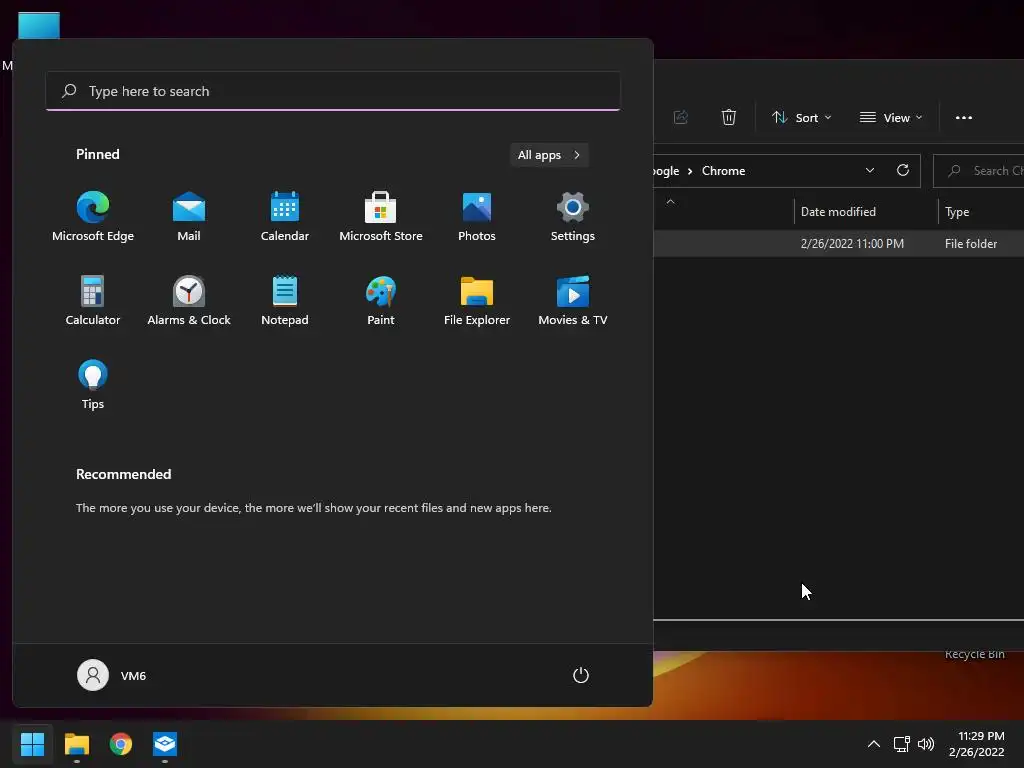Open Notepad

pyautogui.click(x=285, y=301)
